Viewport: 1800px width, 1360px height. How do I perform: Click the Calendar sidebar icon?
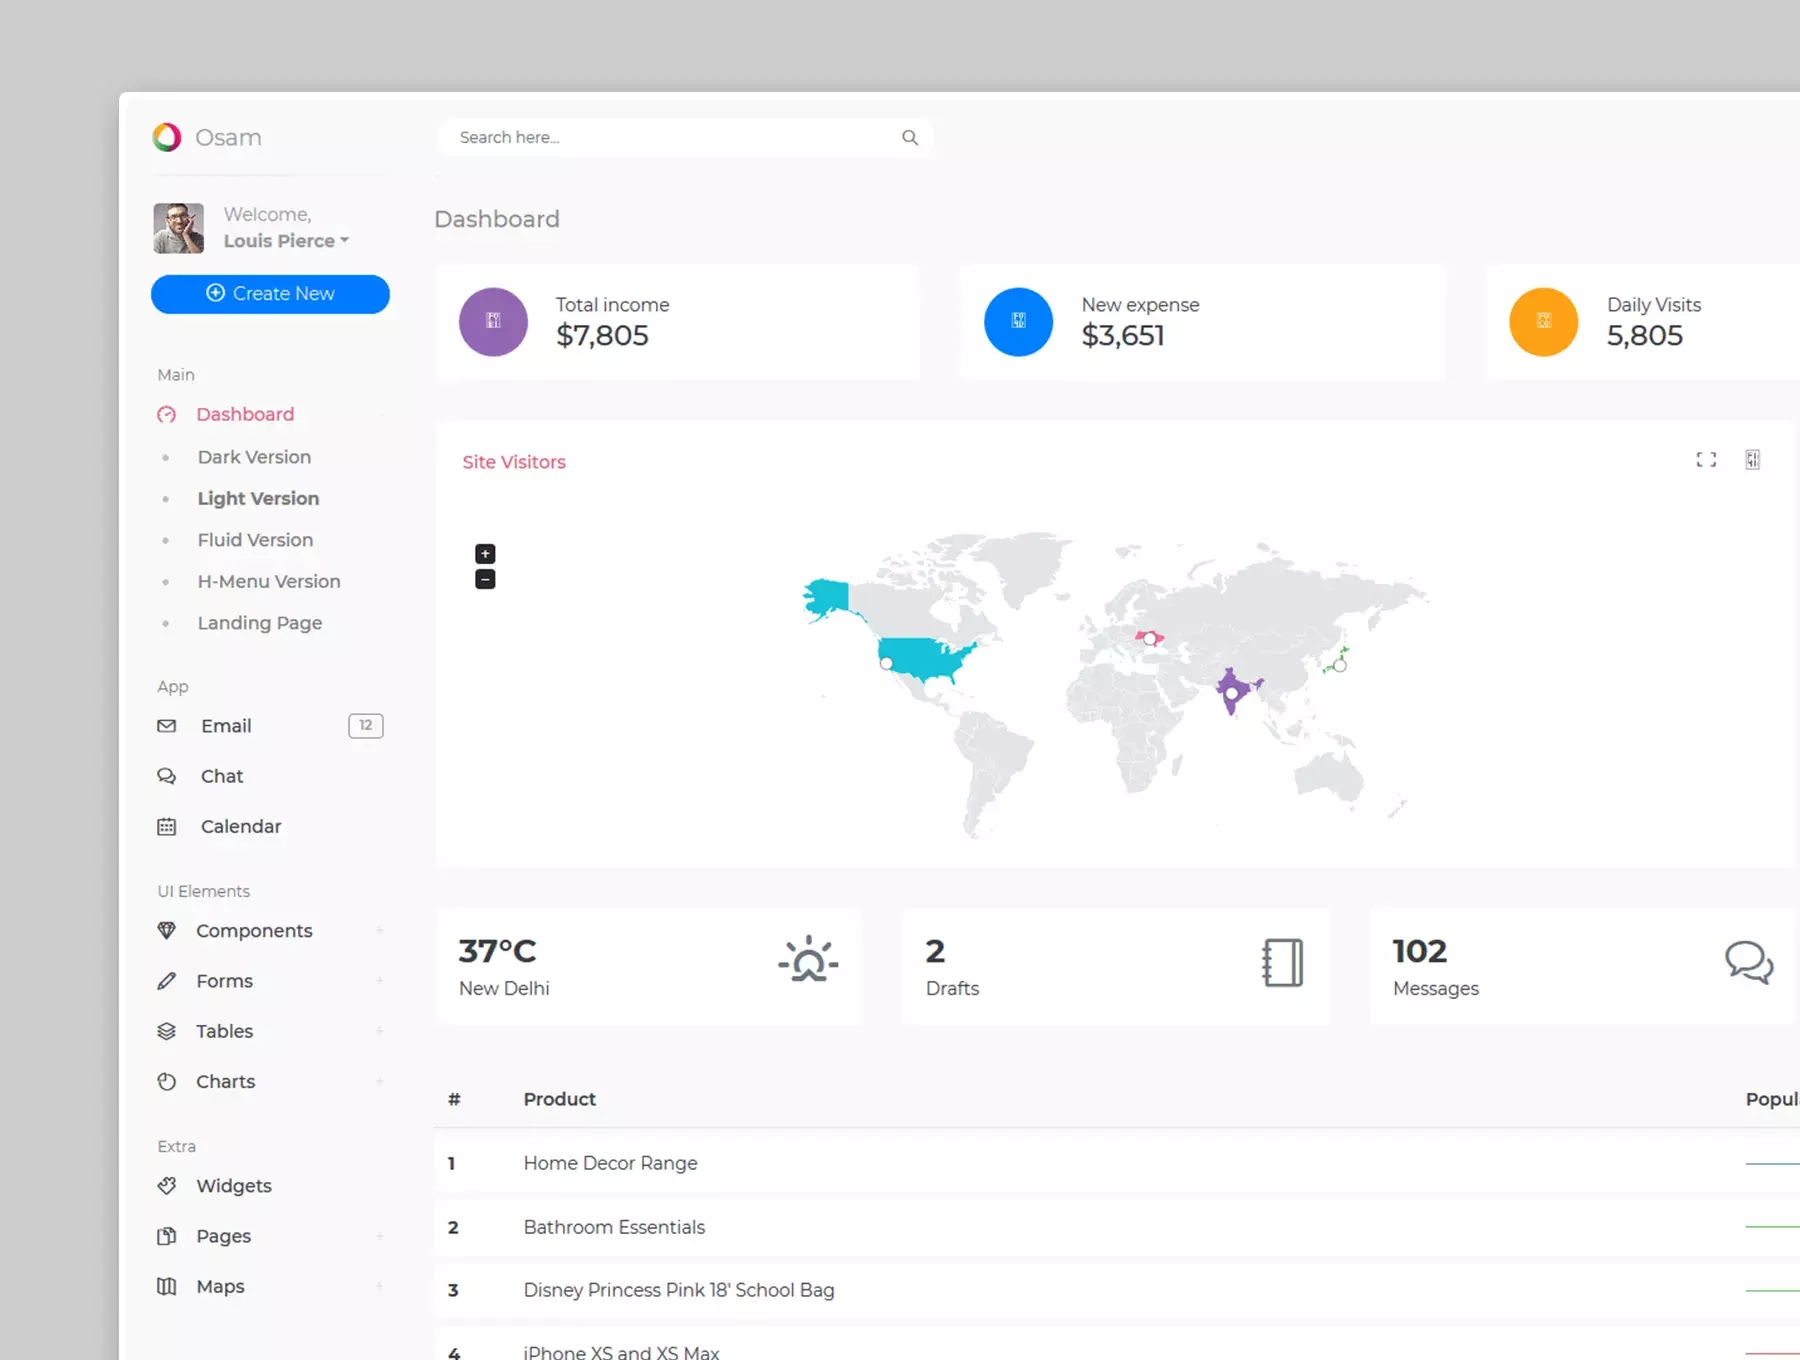167,827
